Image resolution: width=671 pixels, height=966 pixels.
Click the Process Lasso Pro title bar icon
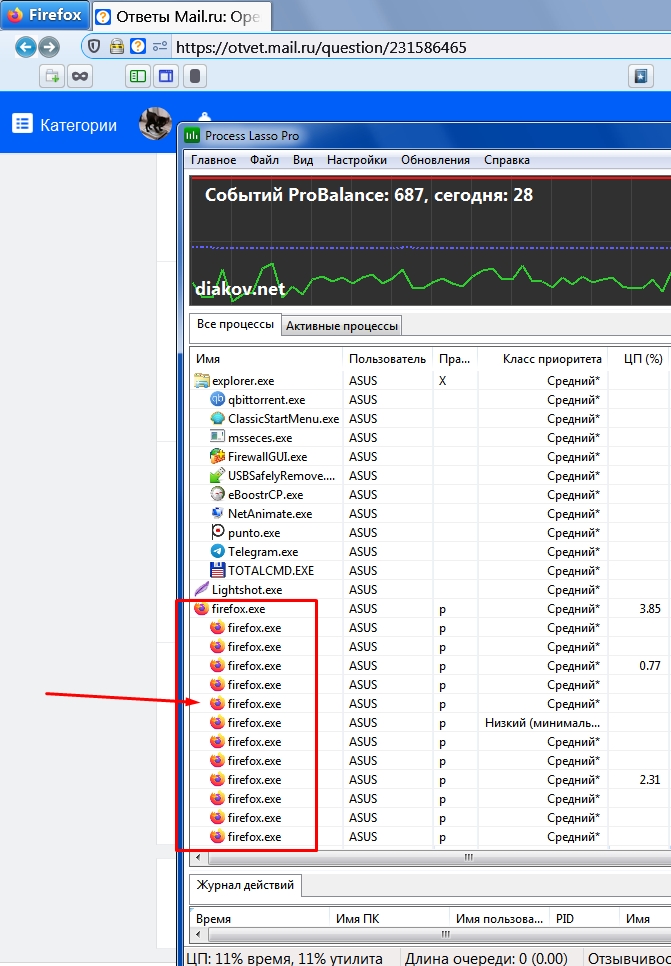coord(192,136)
